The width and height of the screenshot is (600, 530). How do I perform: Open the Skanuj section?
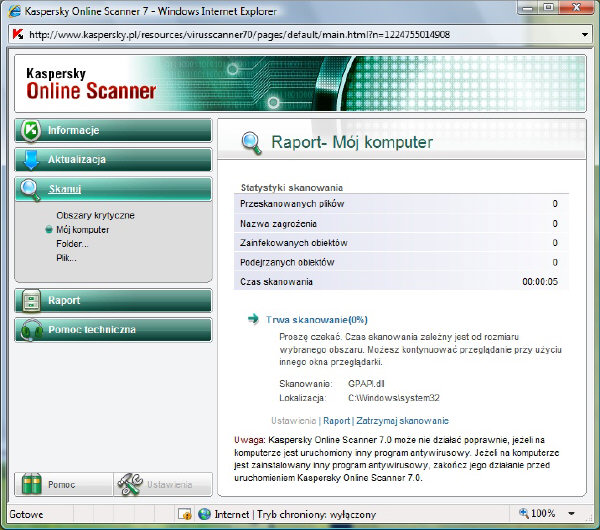pos(113,189)
